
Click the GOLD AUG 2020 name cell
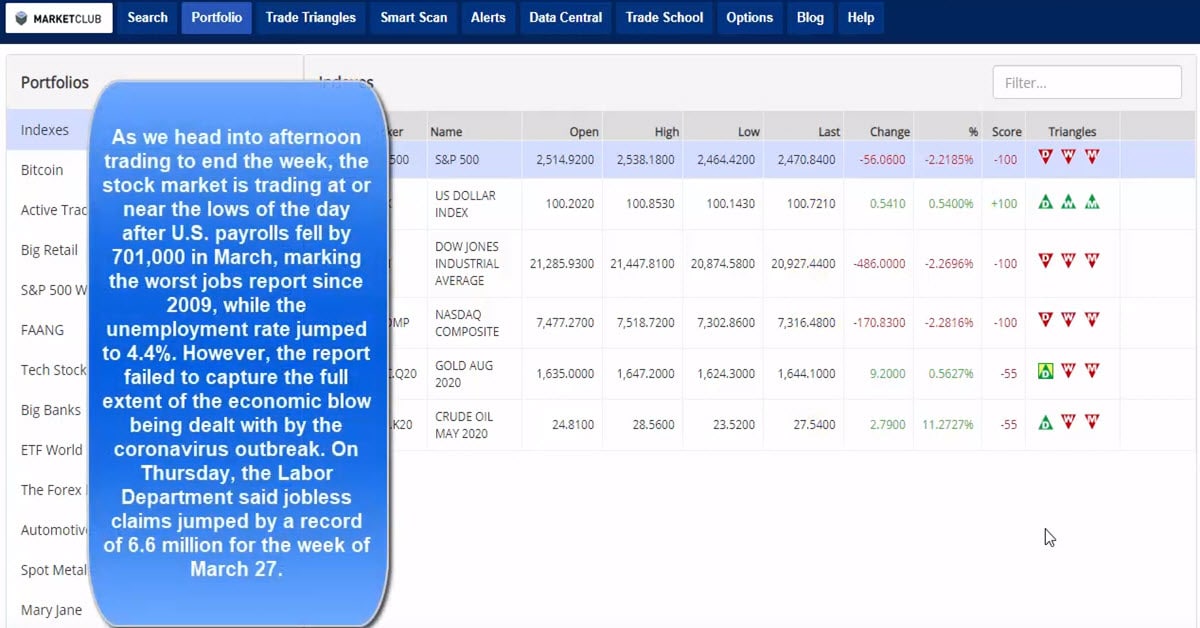464,373
